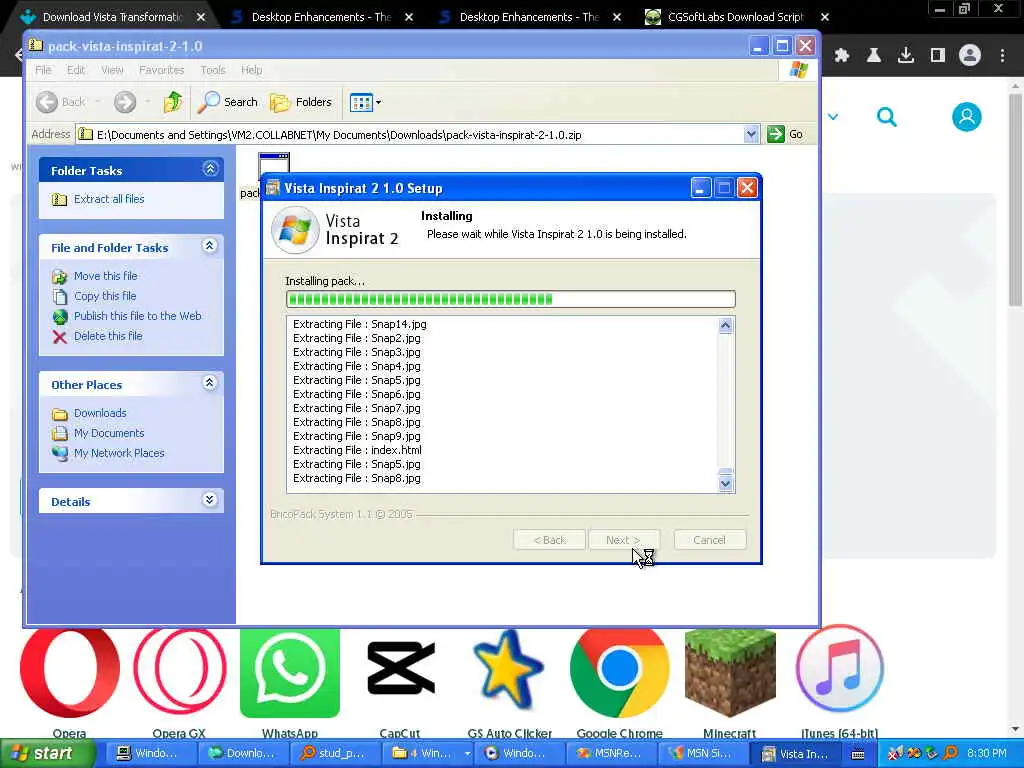The image size is (1024, 768).
Task: Click the Next > button in setup
Action: pos(623,540)
